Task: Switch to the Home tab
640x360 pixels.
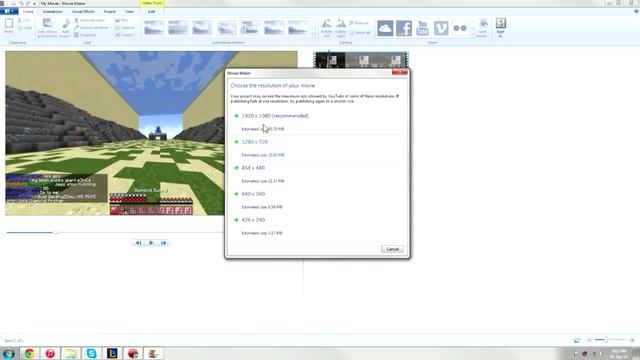Action: pyautogui.click(x=28, y=11)
